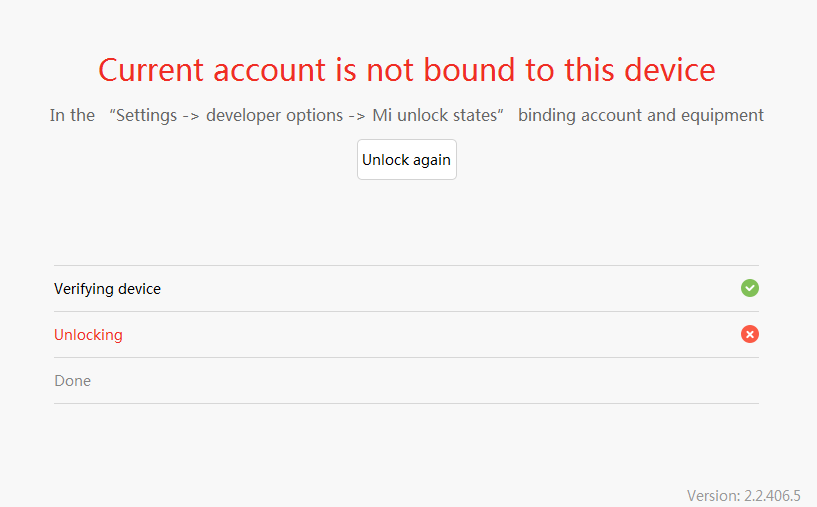Click the Done step label

tap(72, 381)
